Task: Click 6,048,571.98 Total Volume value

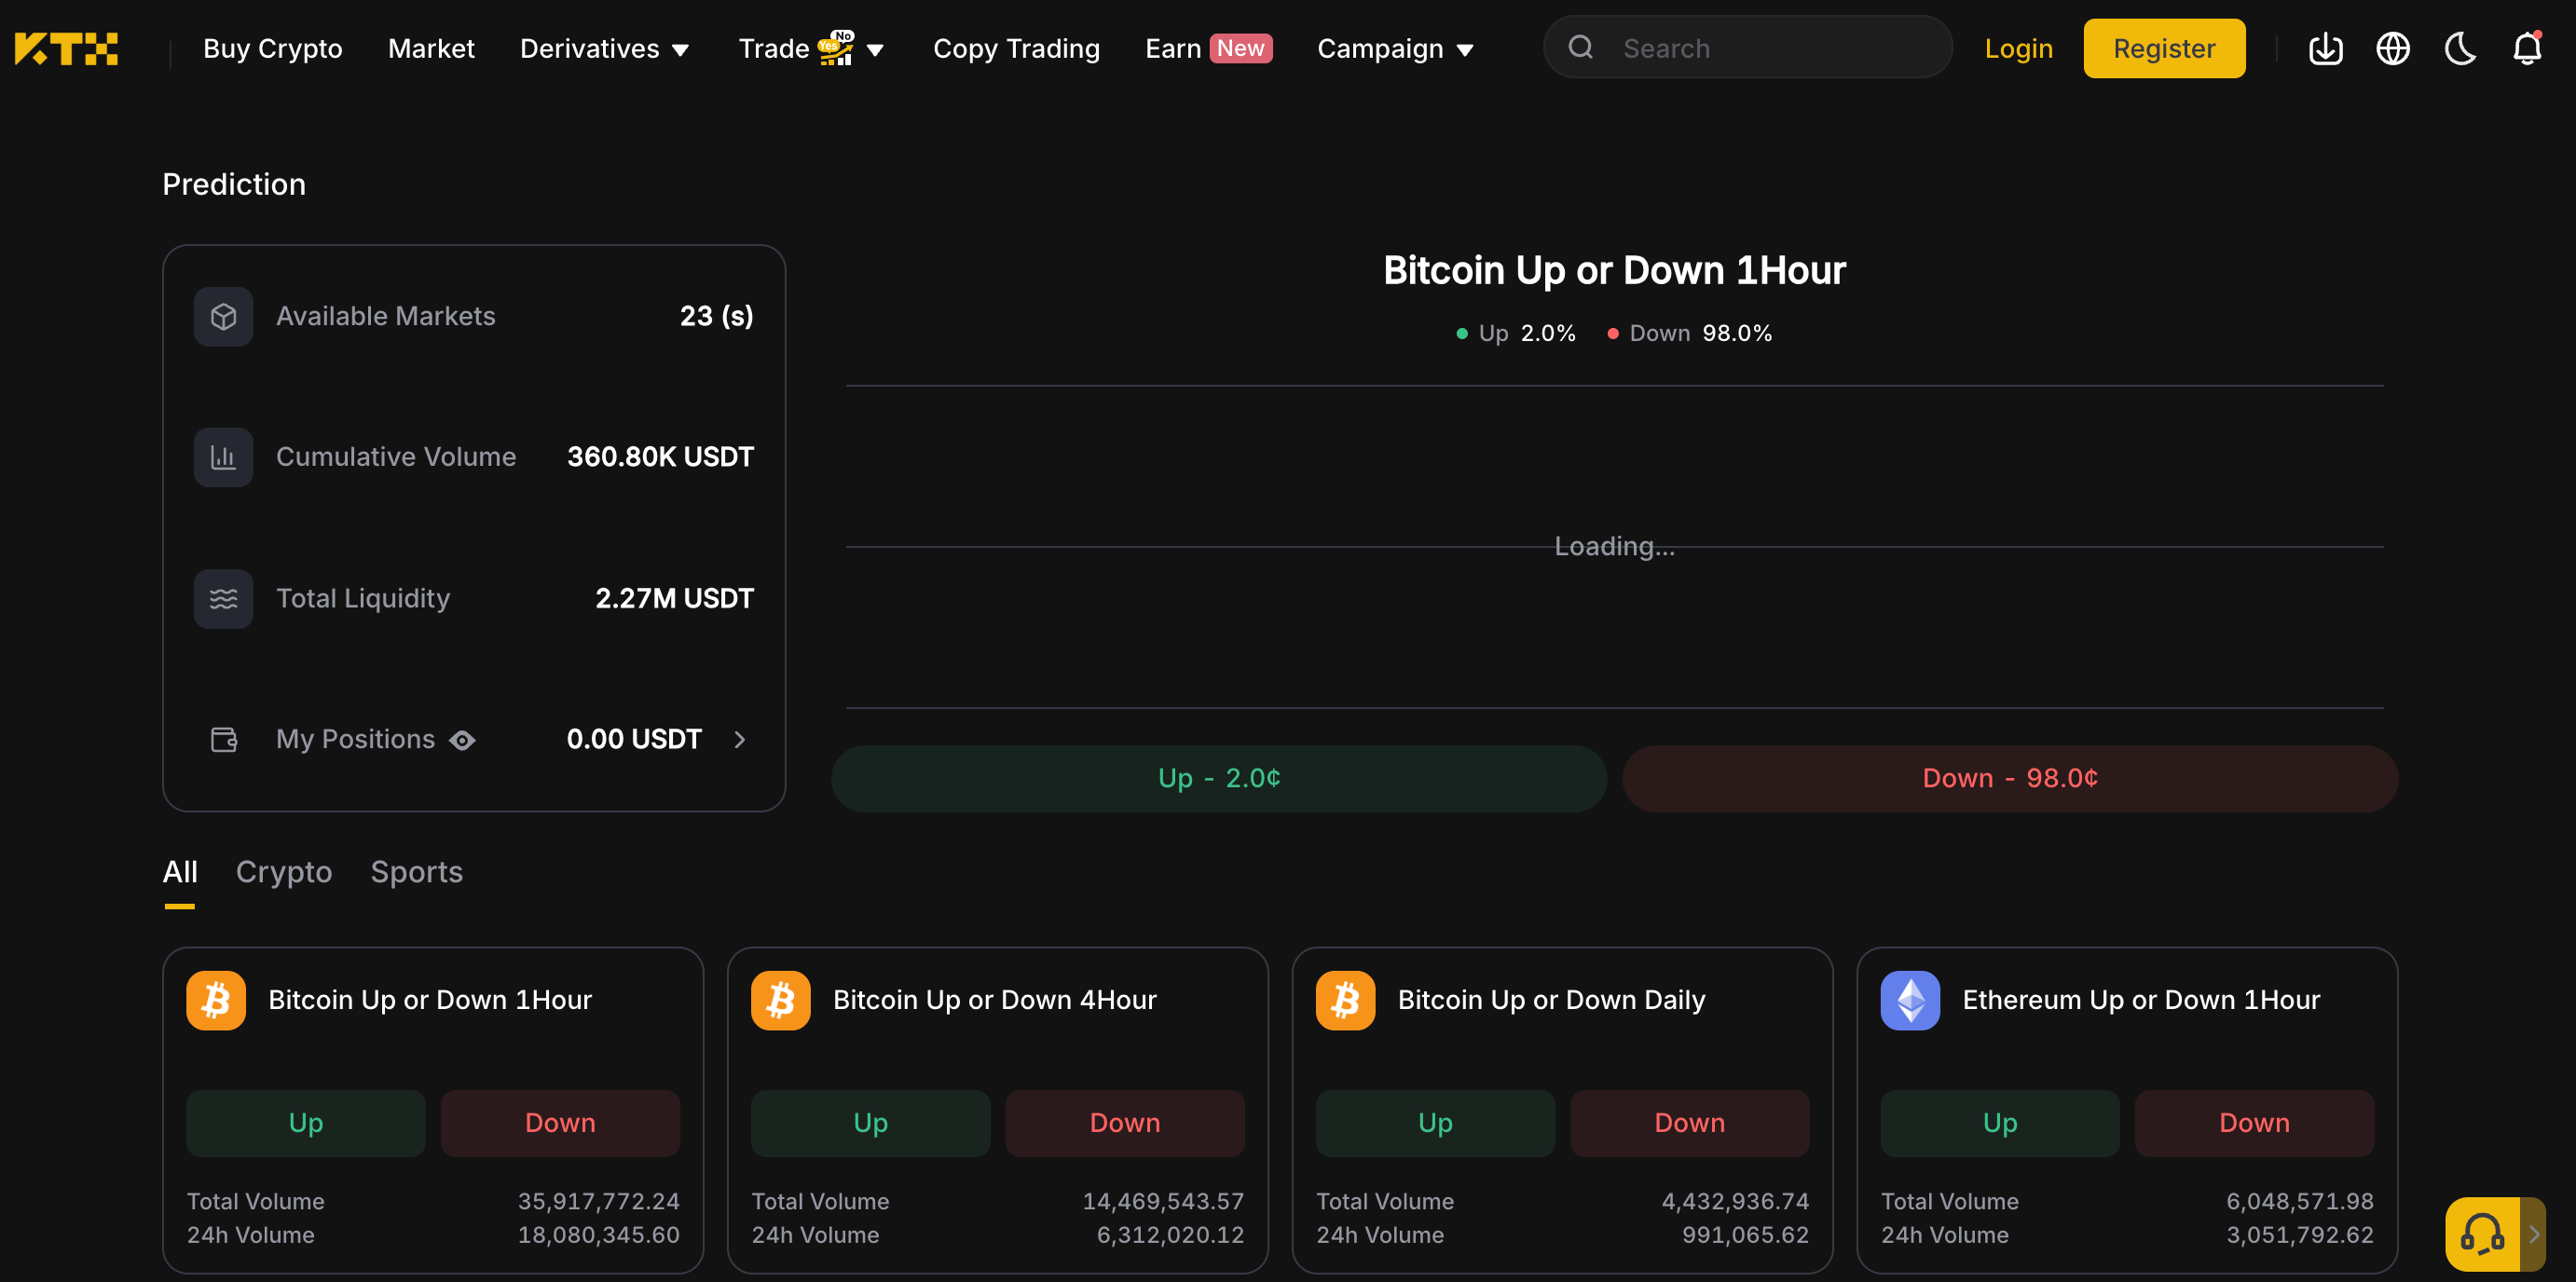Action: (x=2299, y=1201)
